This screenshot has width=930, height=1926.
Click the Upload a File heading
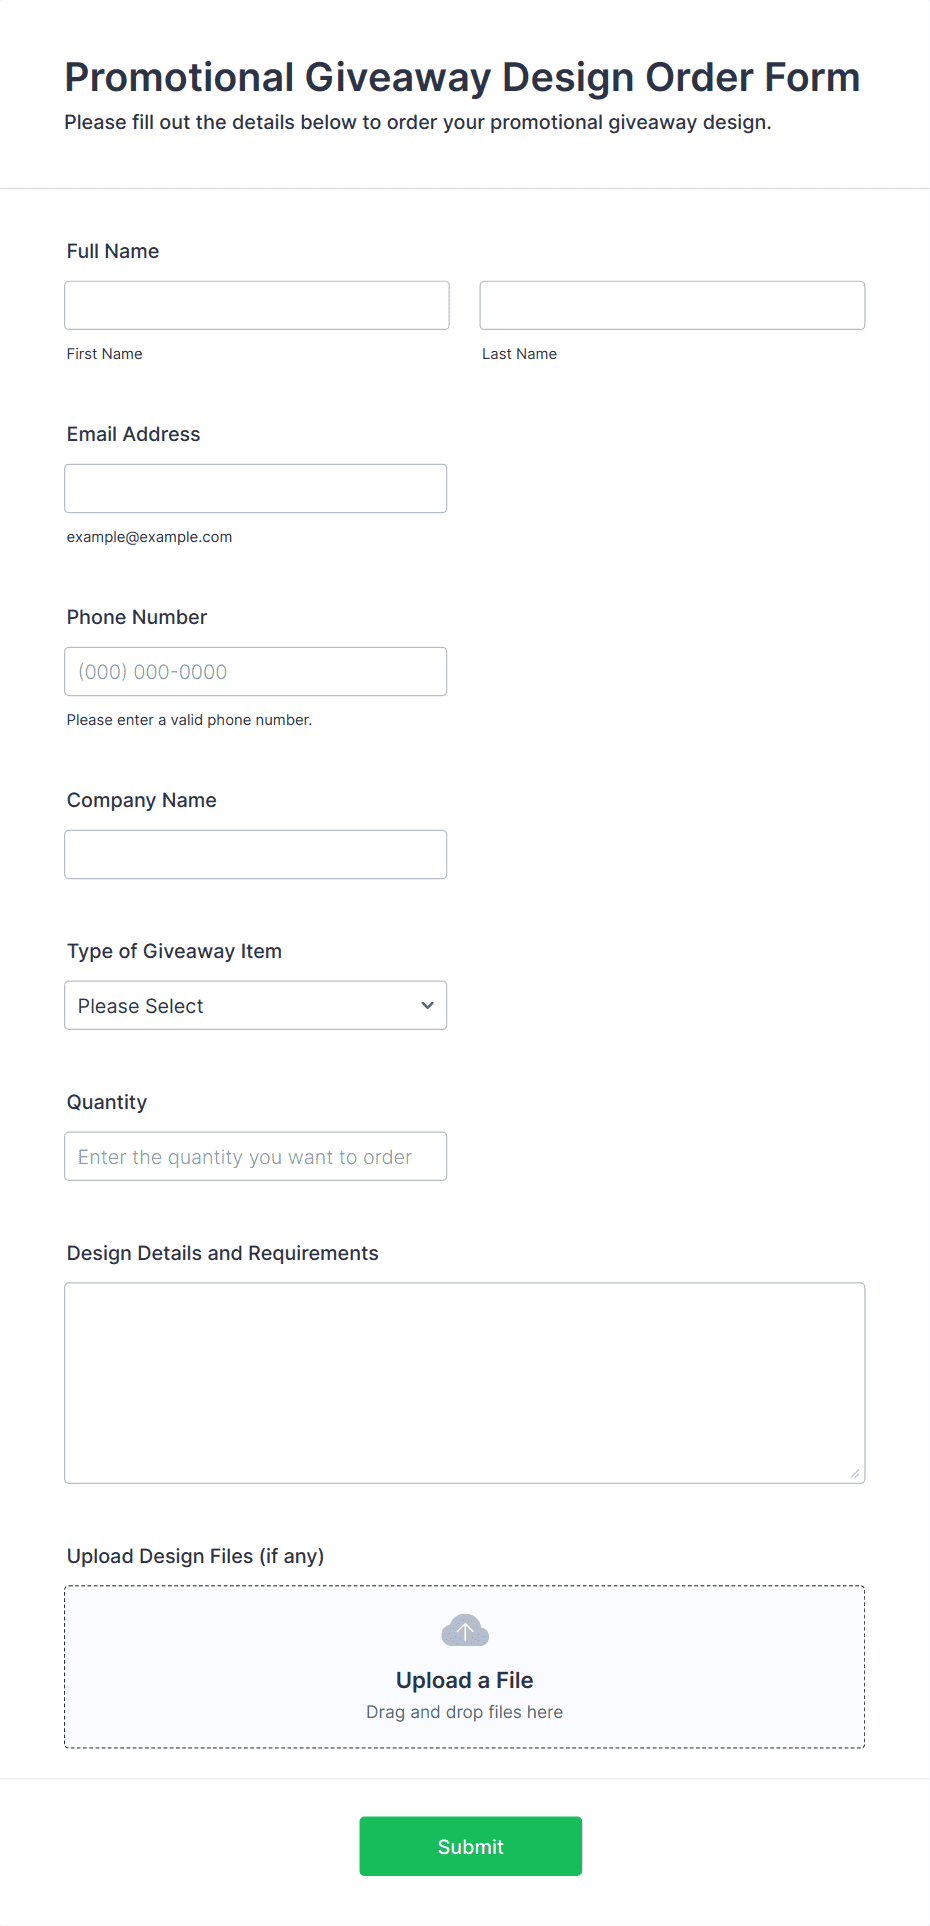(x=465, y=1680)
